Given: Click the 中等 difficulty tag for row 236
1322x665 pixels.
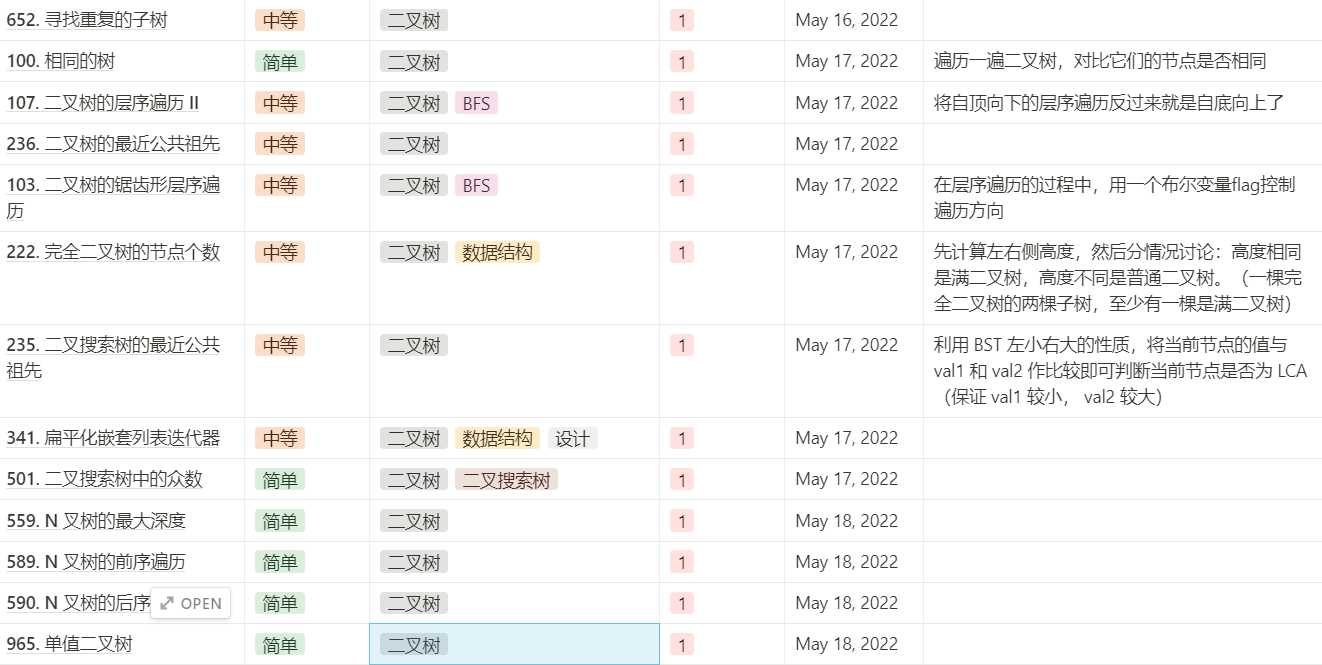Looking at the screenshot, I should (x=279, y=144).
